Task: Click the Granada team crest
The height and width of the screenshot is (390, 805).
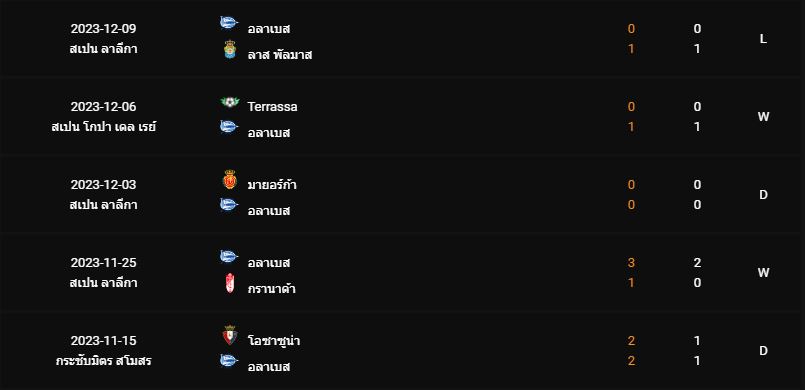Action: coord(229,283)
